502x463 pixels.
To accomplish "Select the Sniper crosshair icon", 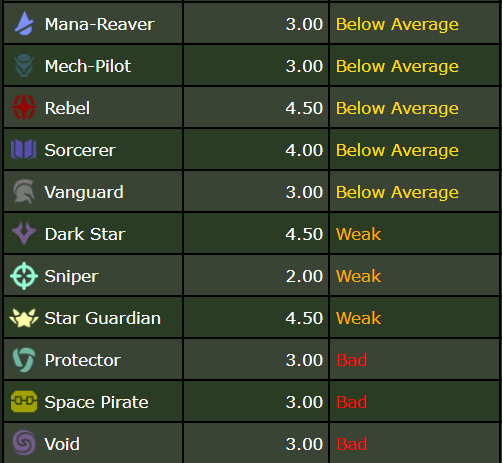I will click(x=24, y=276).
